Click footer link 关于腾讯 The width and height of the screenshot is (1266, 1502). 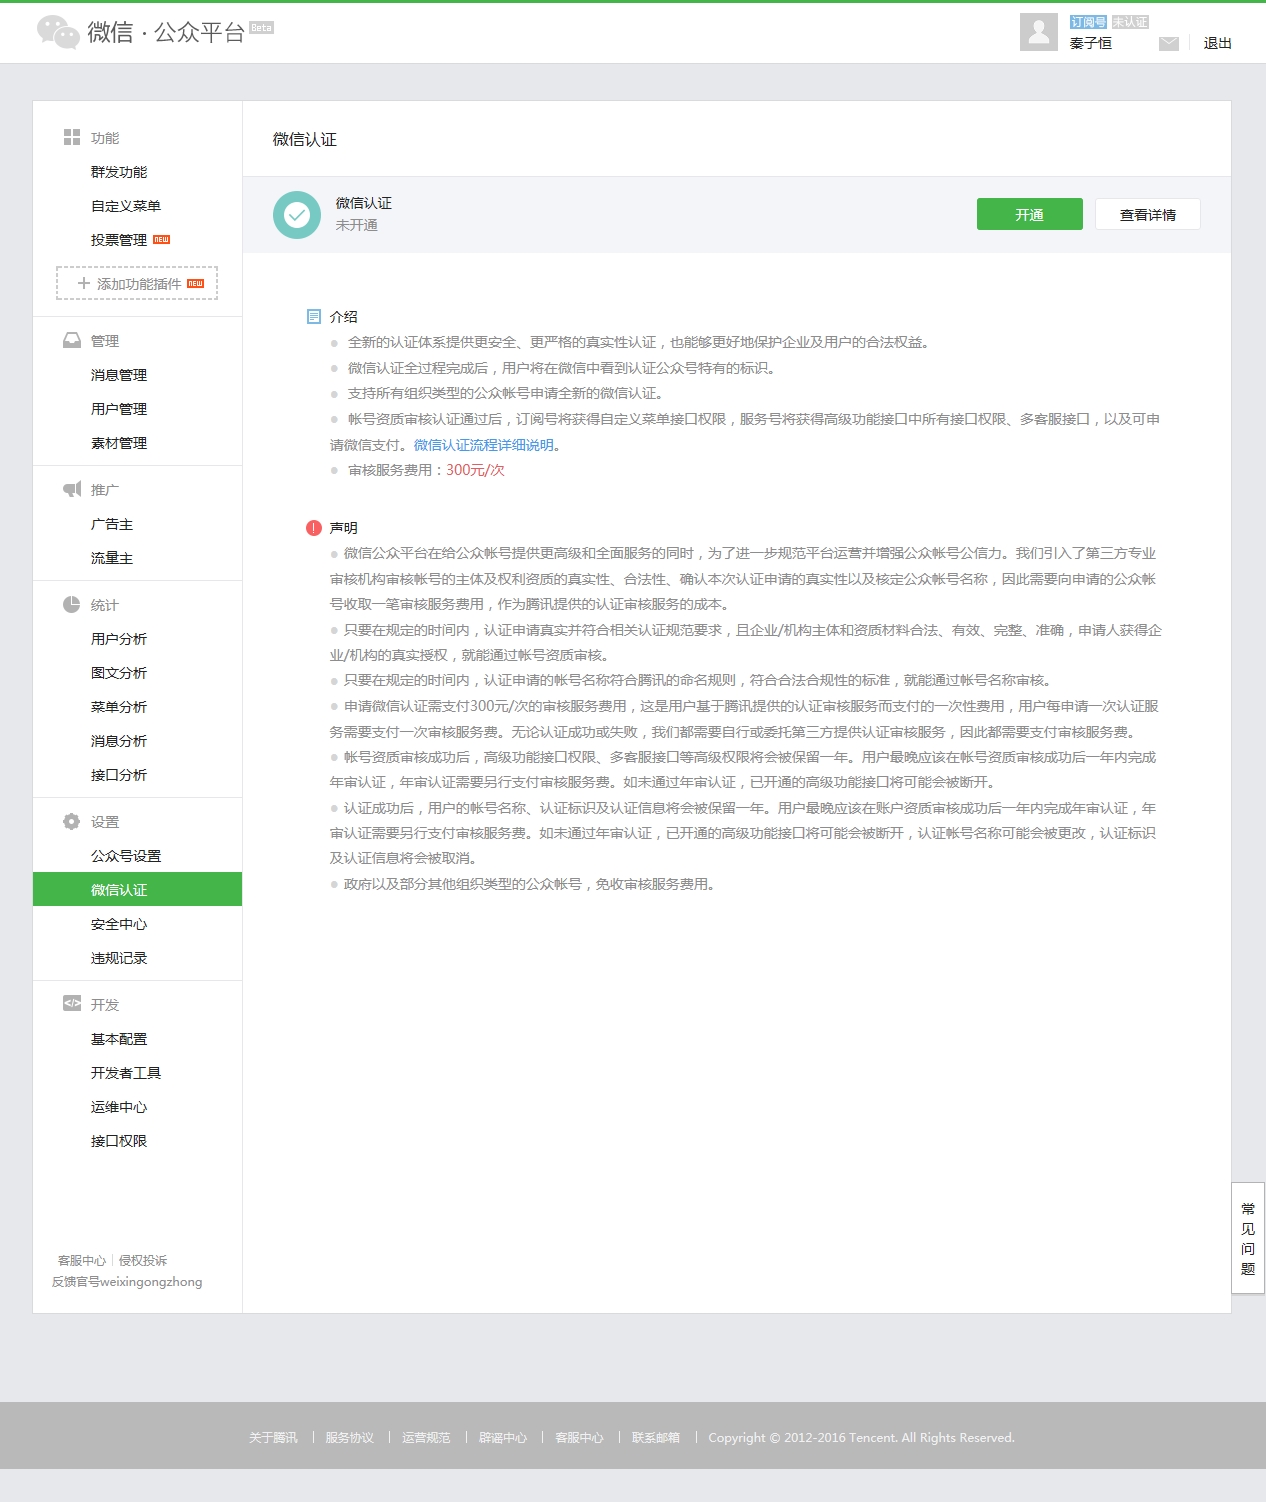tap(273, 1438)
